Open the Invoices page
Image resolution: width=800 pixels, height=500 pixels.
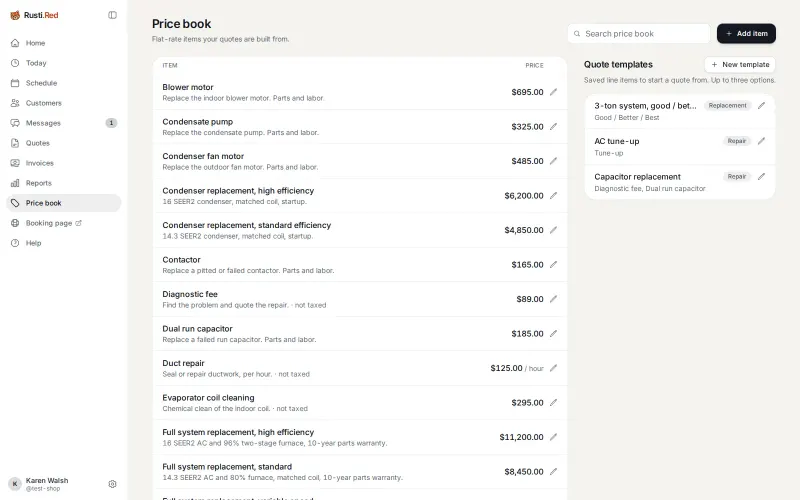coord(64,163)
